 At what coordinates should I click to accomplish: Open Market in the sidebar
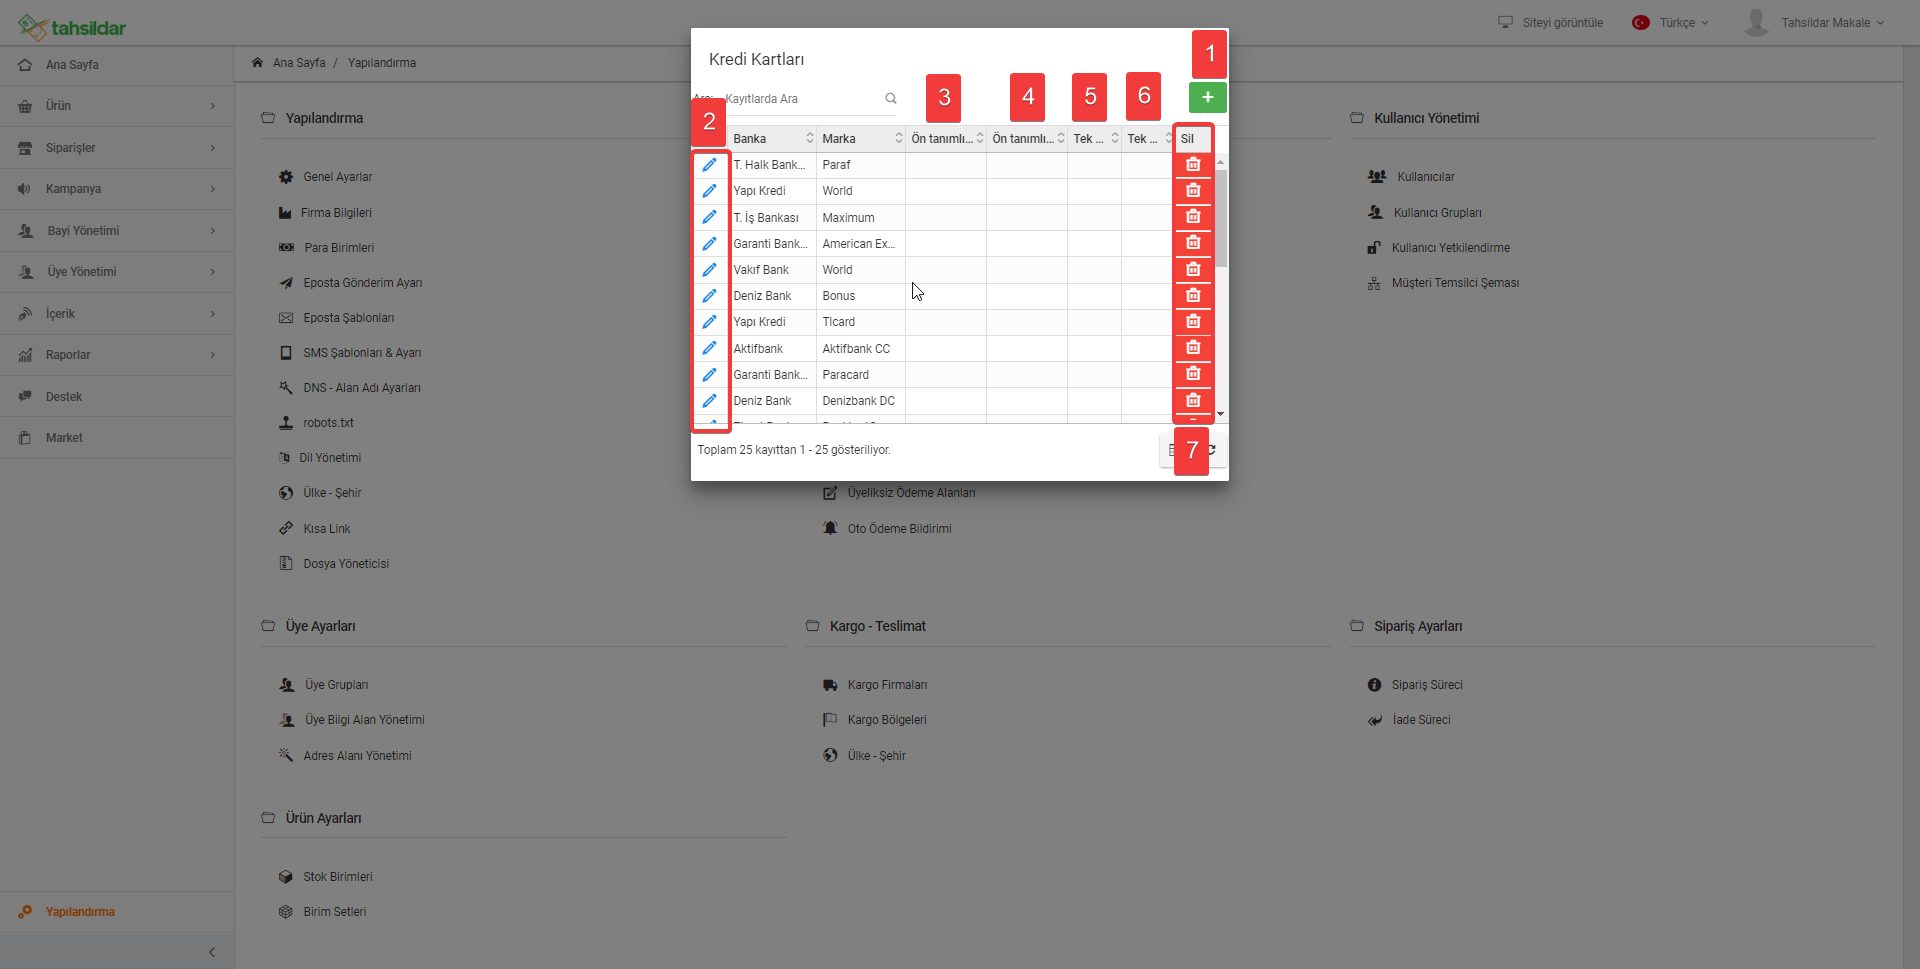(x=117, y=438)
